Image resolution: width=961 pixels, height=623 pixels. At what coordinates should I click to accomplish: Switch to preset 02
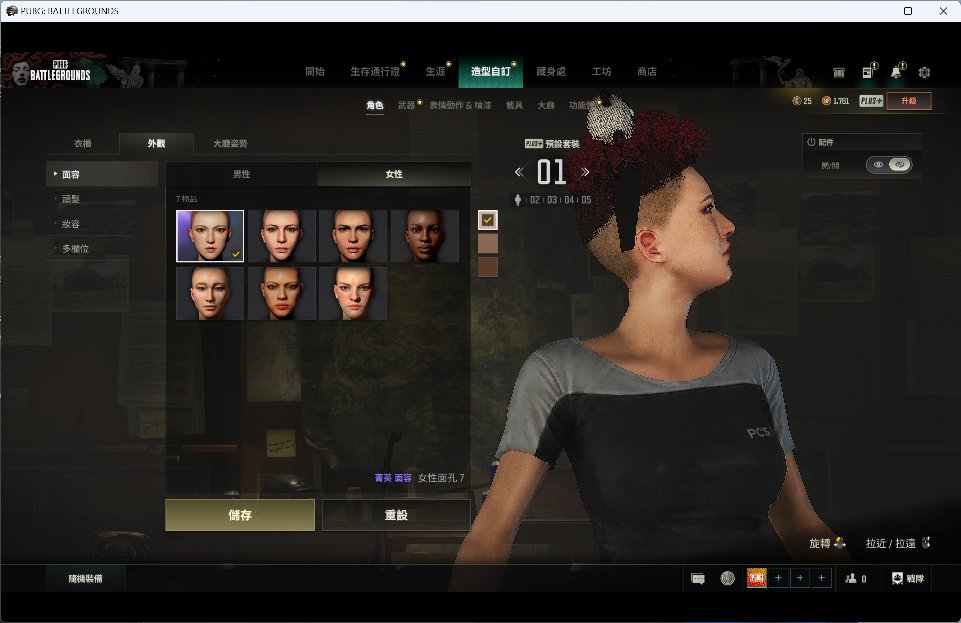[x=535, y=200]
